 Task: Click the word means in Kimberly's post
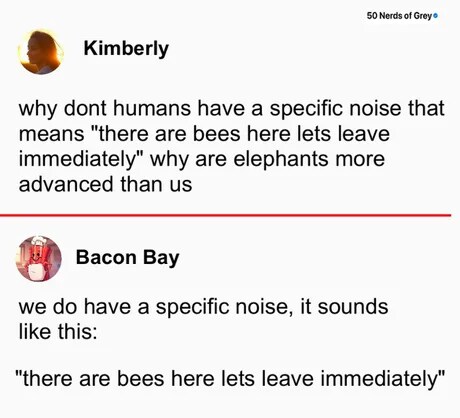tap(52, 134)
